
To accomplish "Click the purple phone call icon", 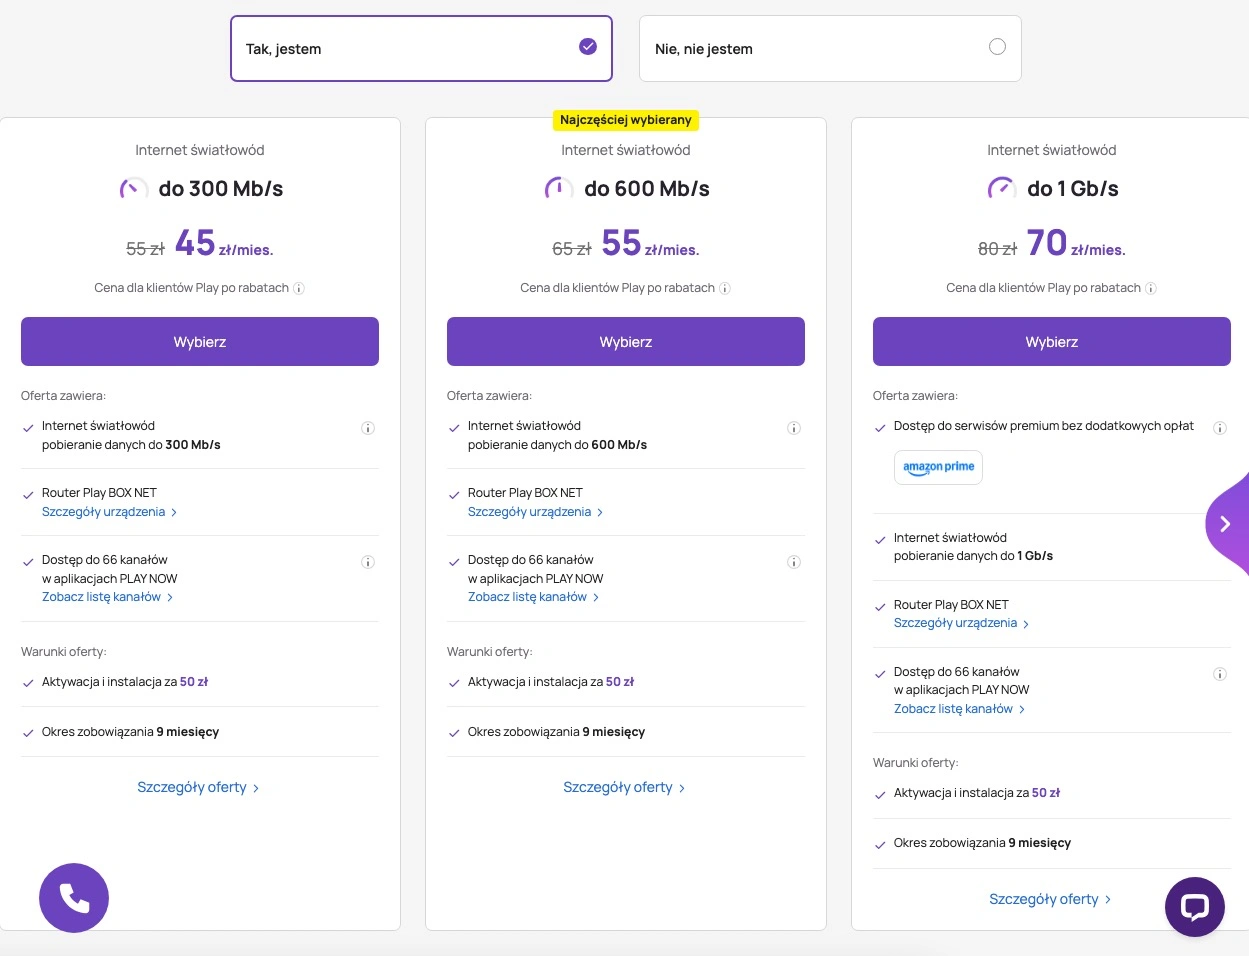I will 74,898.
